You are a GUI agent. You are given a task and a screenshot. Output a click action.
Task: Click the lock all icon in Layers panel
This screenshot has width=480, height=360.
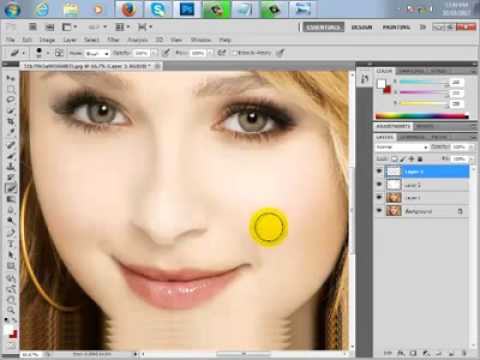pos(420,159)
